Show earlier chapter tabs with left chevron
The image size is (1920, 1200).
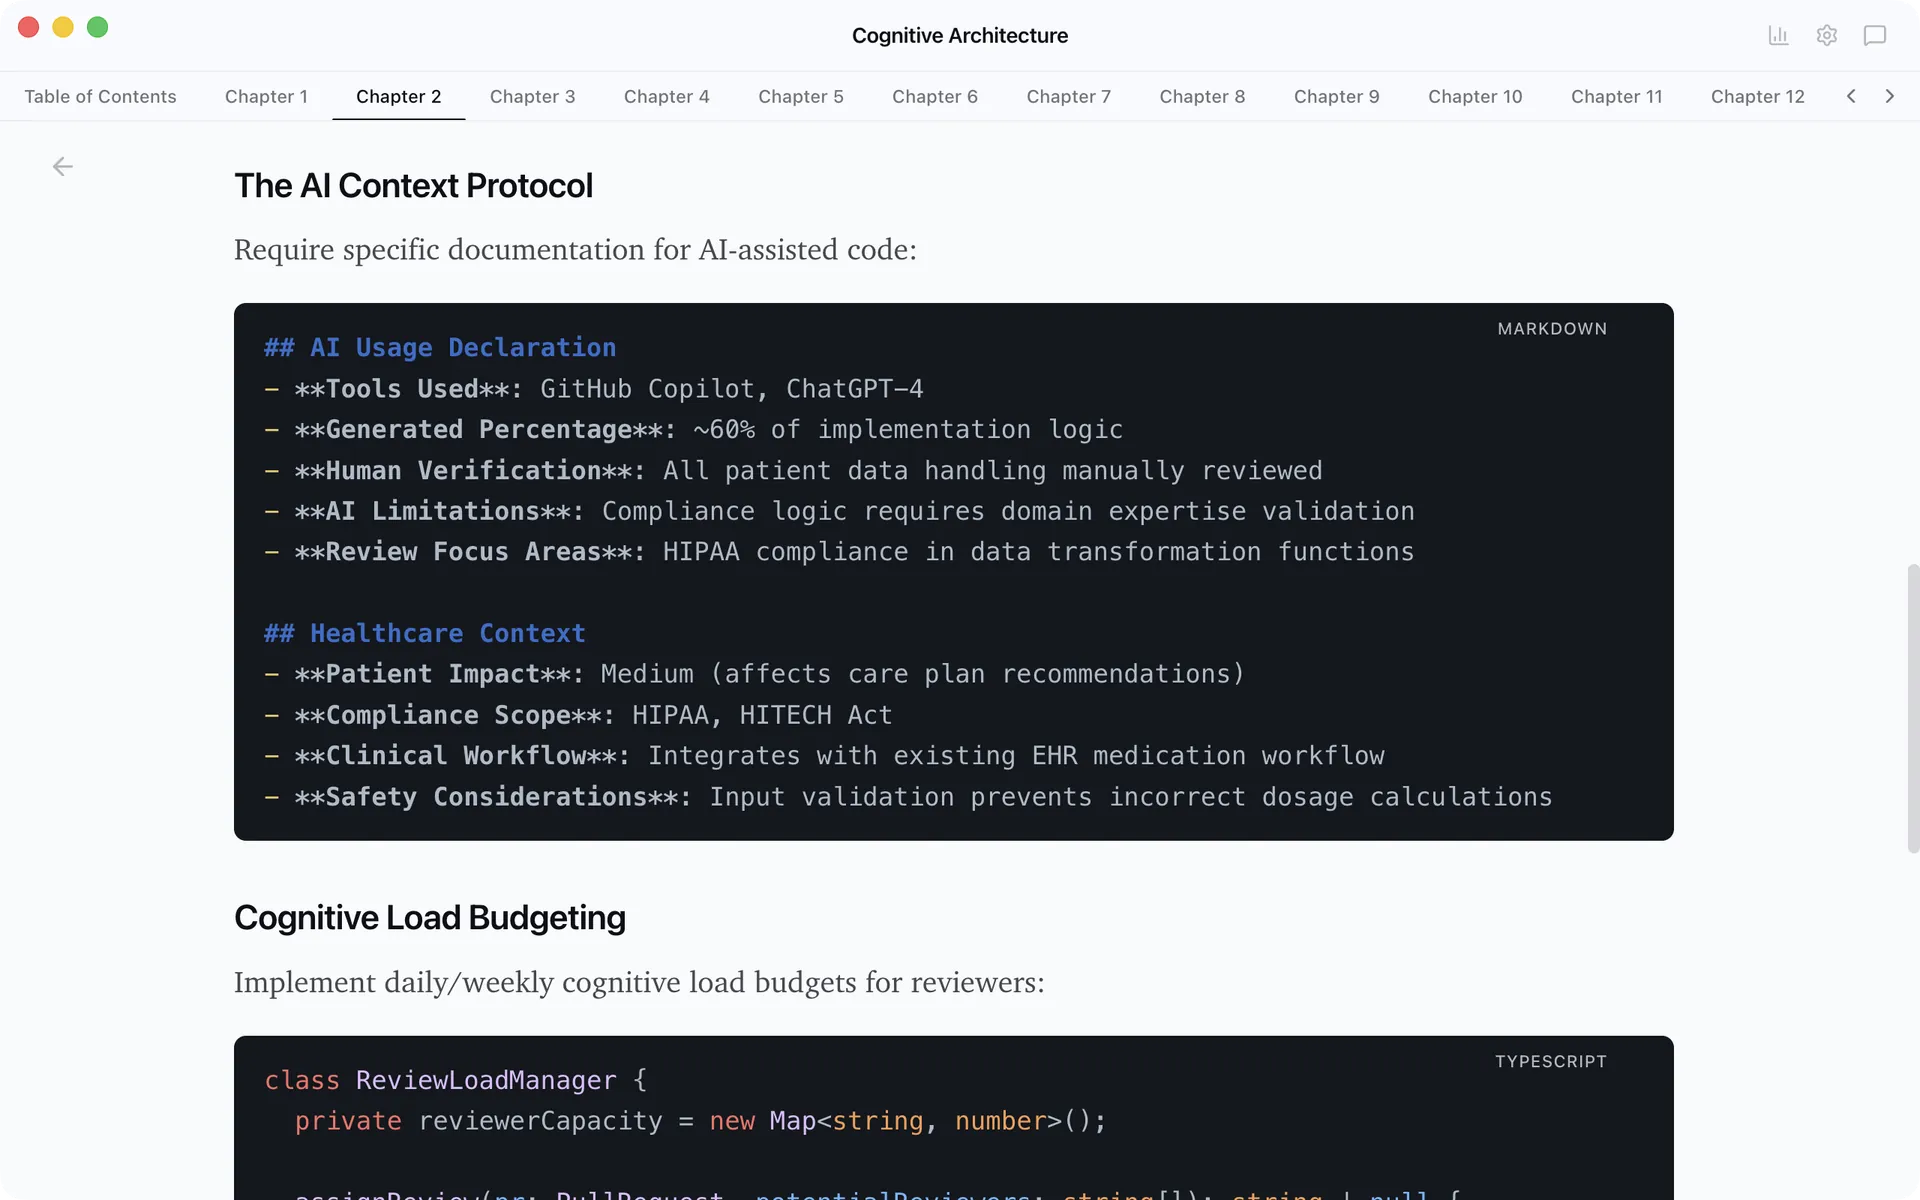tap(1851, 96)
